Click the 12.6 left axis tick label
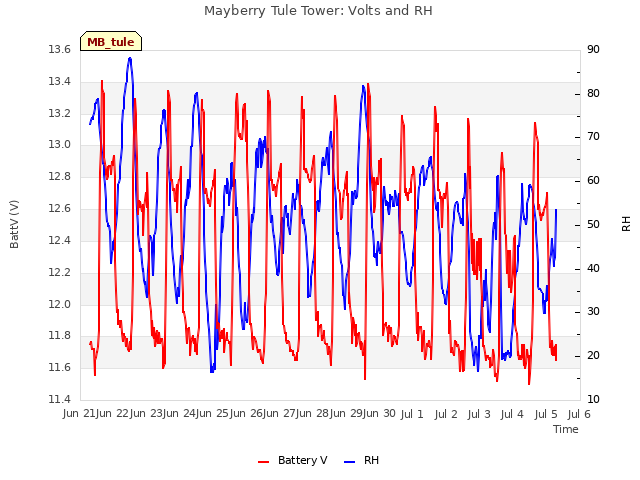This screenshot has height=480, width=640. 60,209
